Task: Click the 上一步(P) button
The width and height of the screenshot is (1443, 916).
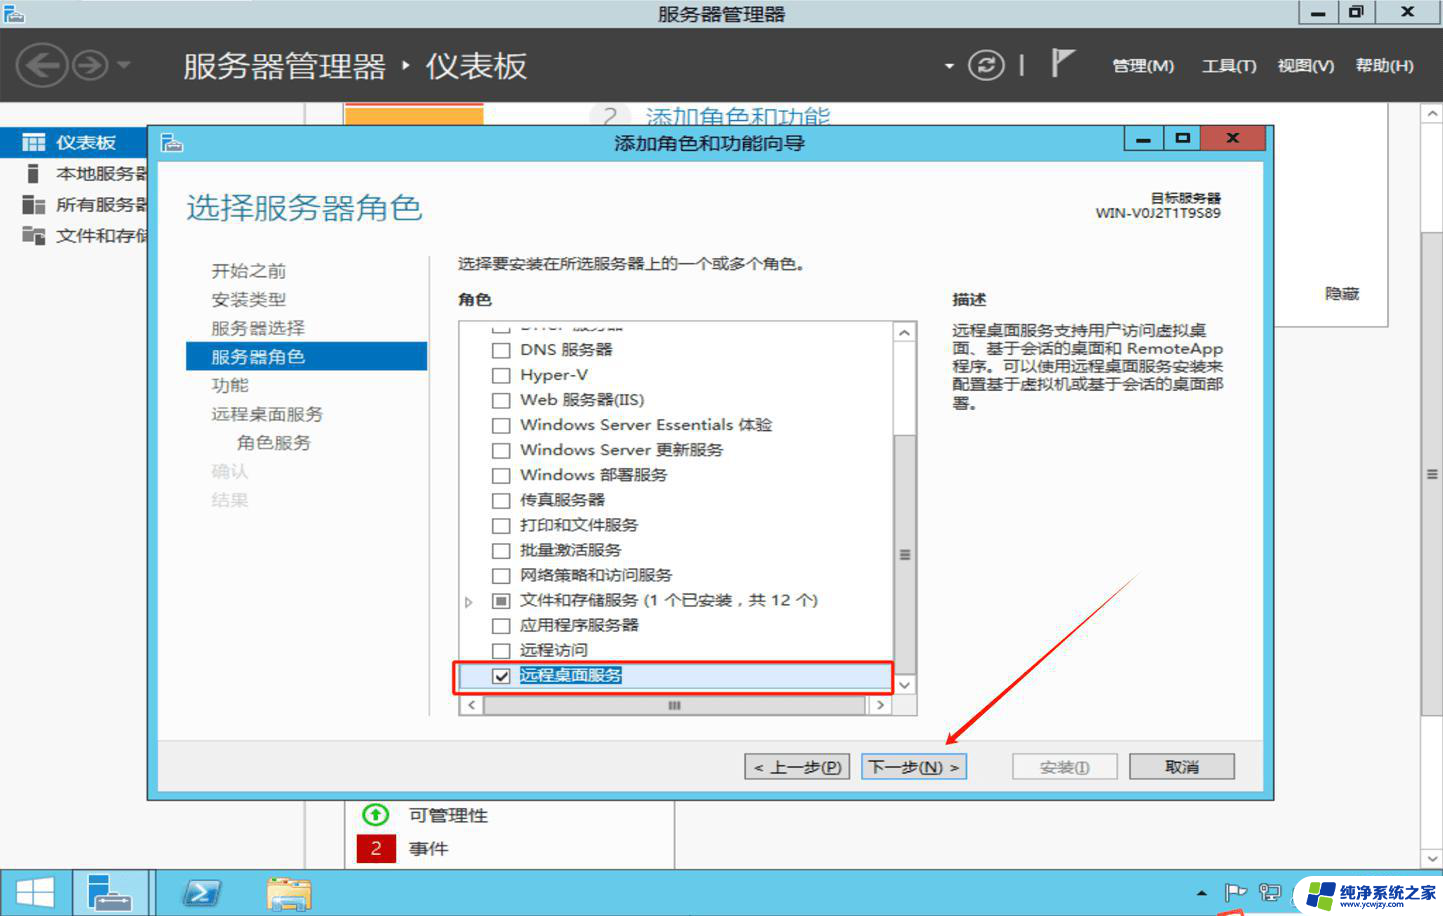Action: 798,767
